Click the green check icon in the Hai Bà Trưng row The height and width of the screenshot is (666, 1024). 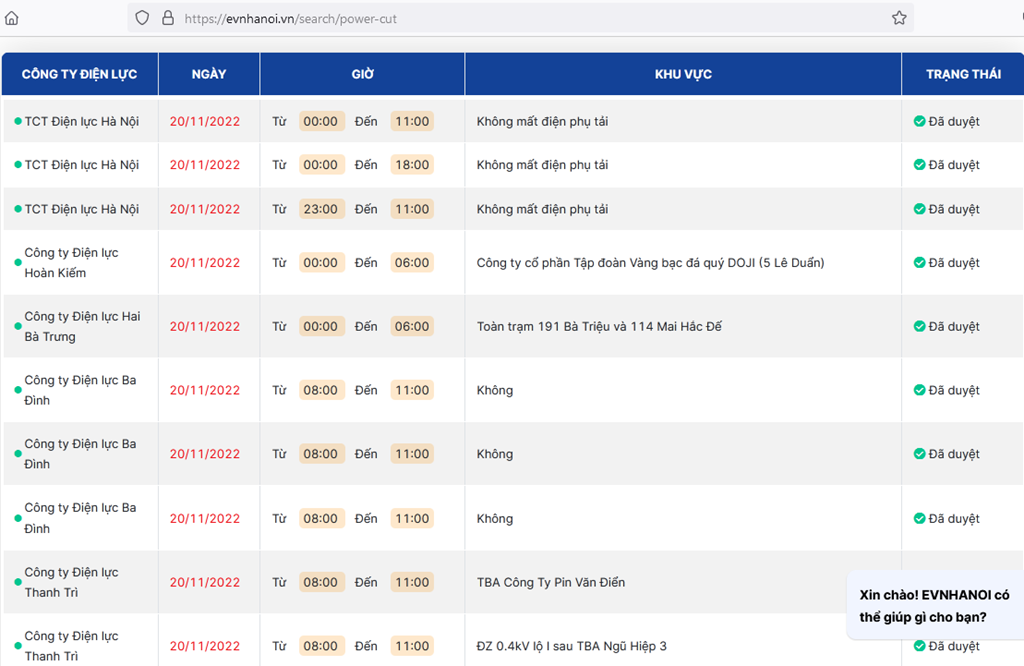(920, 326)
